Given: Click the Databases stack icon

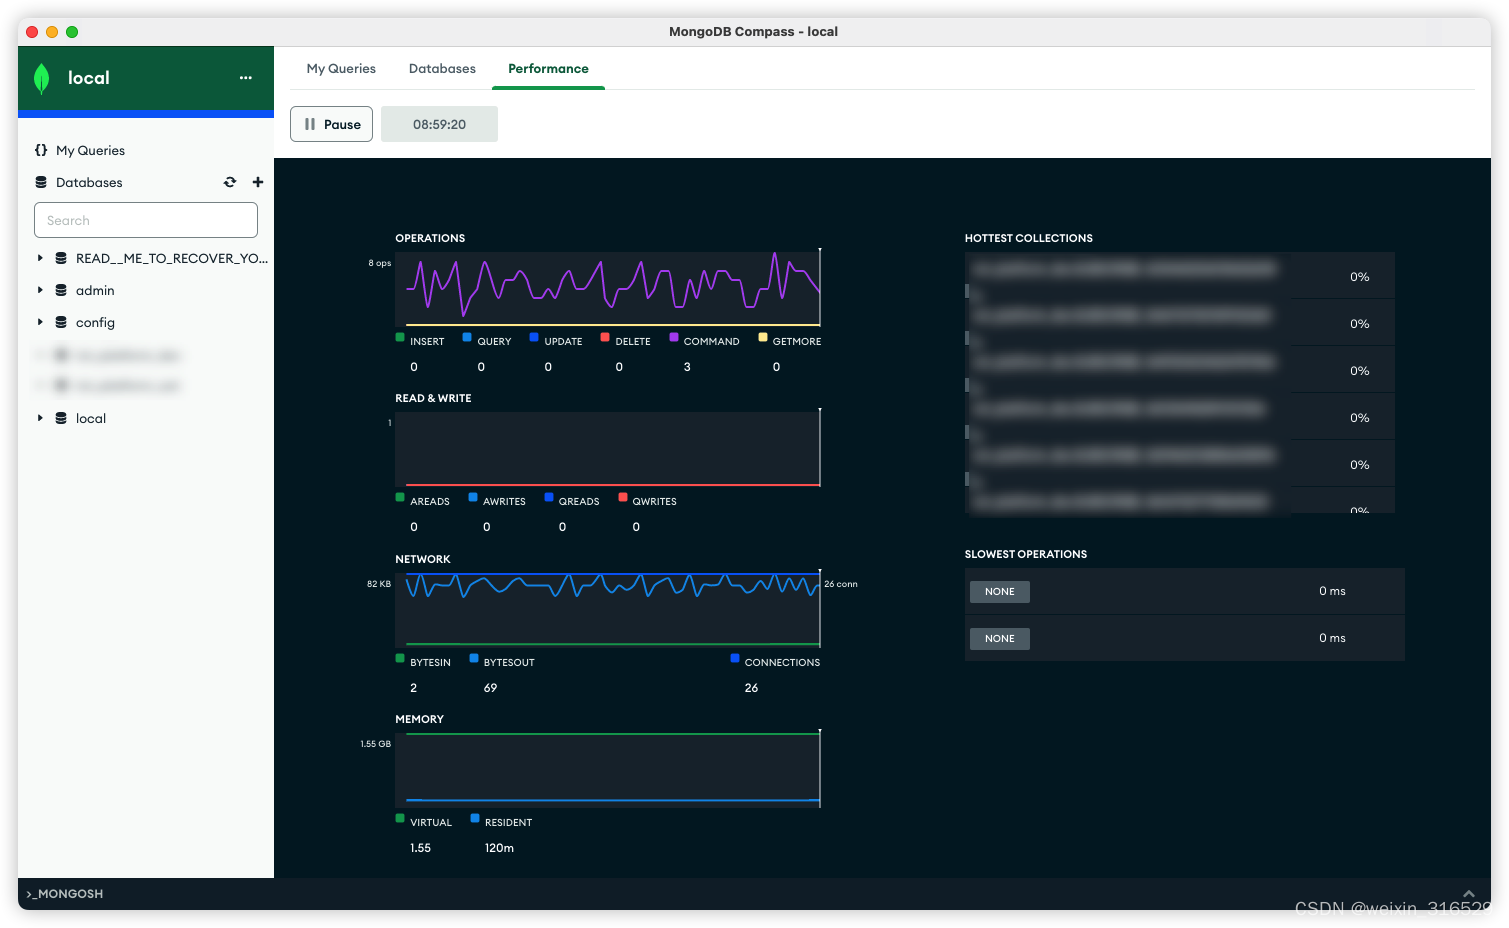Looking at the screenshot, I should coord(41,182).
